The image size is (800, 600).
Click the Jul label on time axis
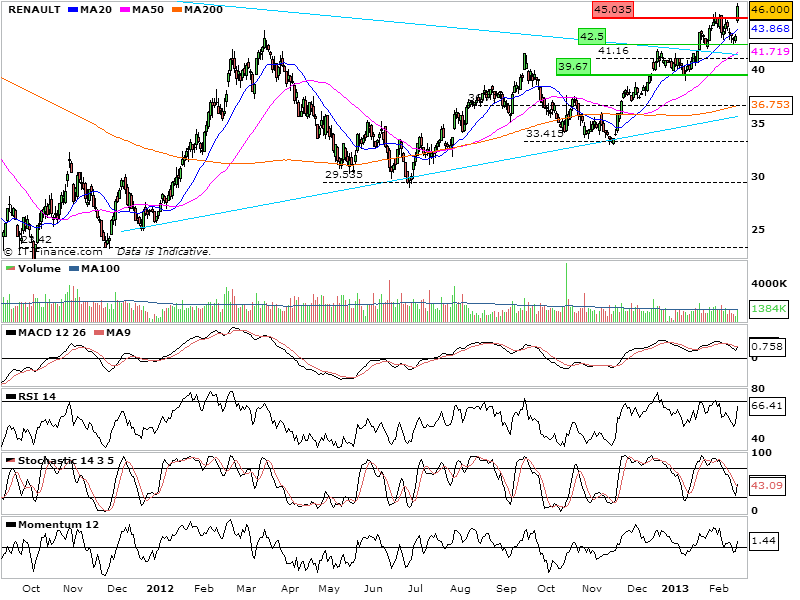point(415,589)
